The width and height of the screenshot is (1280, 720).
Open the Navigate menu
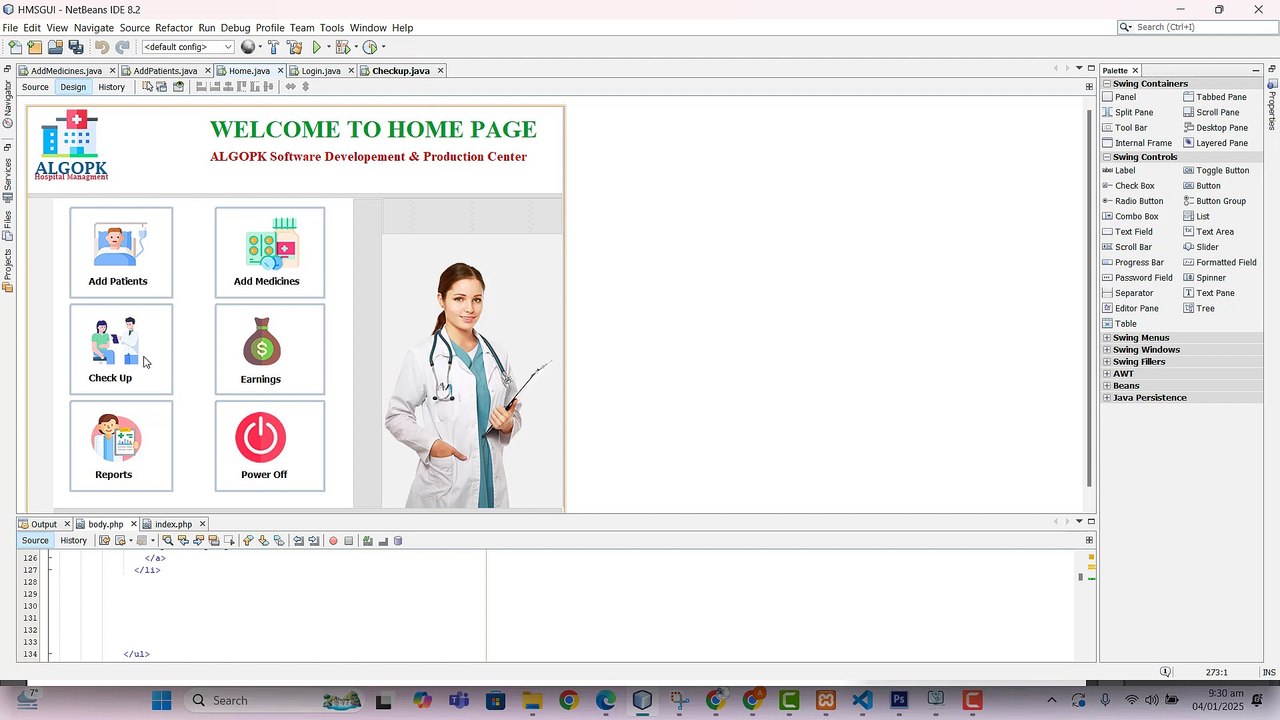[94, 27]
